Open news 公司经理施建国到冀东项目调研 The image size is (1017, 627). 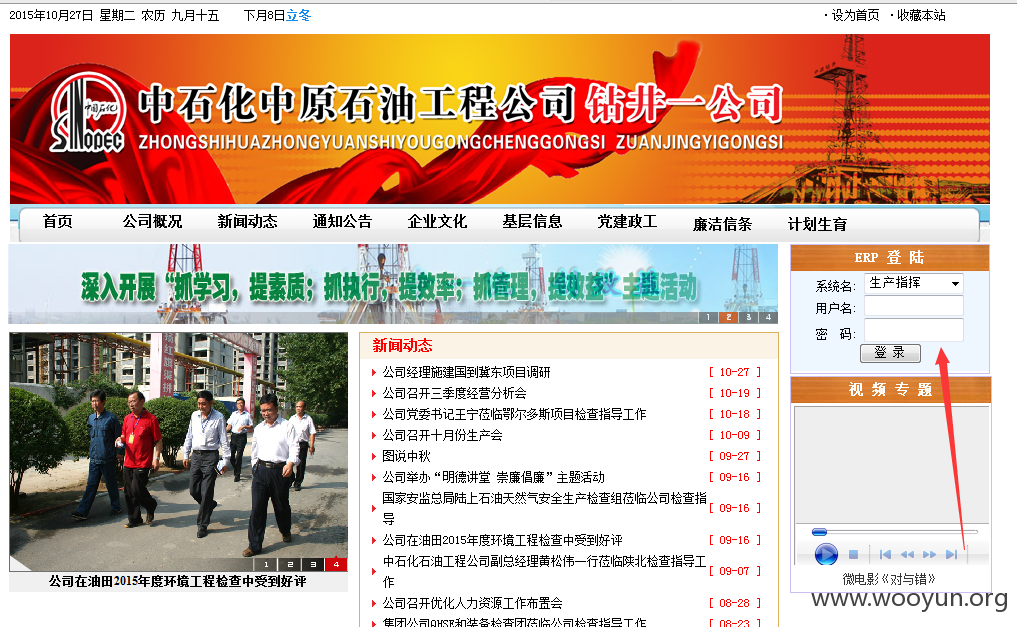[466, 372]
